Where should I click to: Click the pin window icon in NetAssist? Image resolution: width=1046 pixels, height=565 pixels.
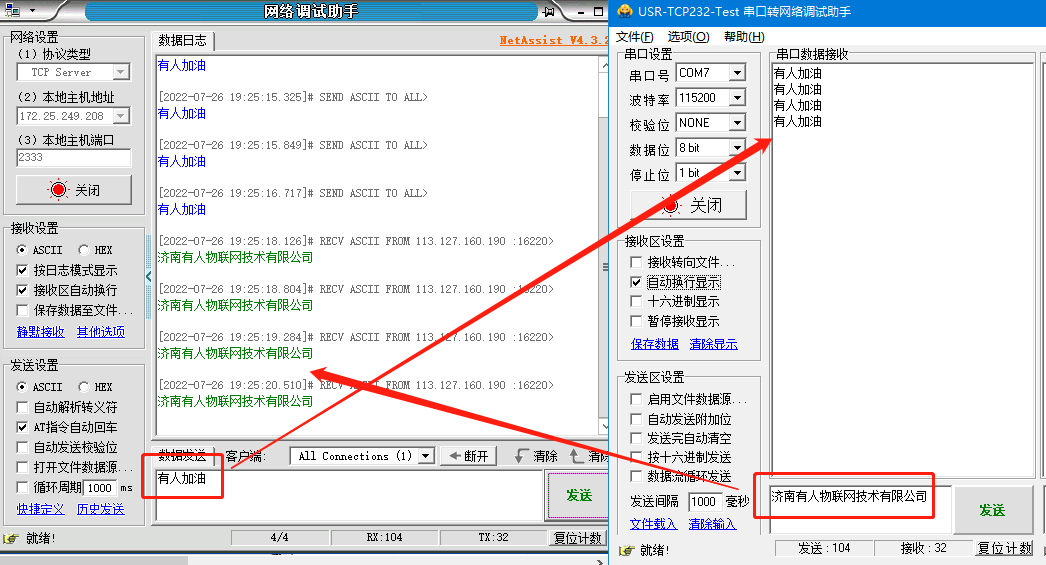coord(548,12)
